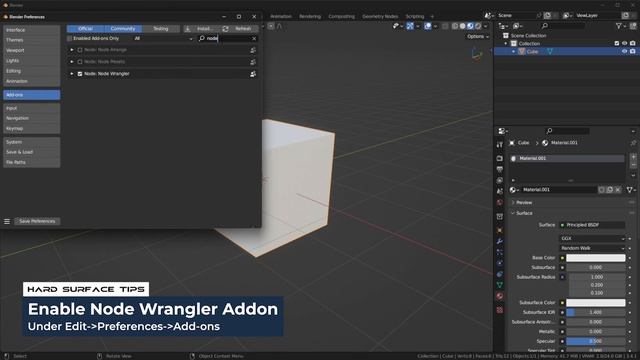This screenshot has height=360, width=640.
Task: Expand the Preview panel
Action: 513,202
